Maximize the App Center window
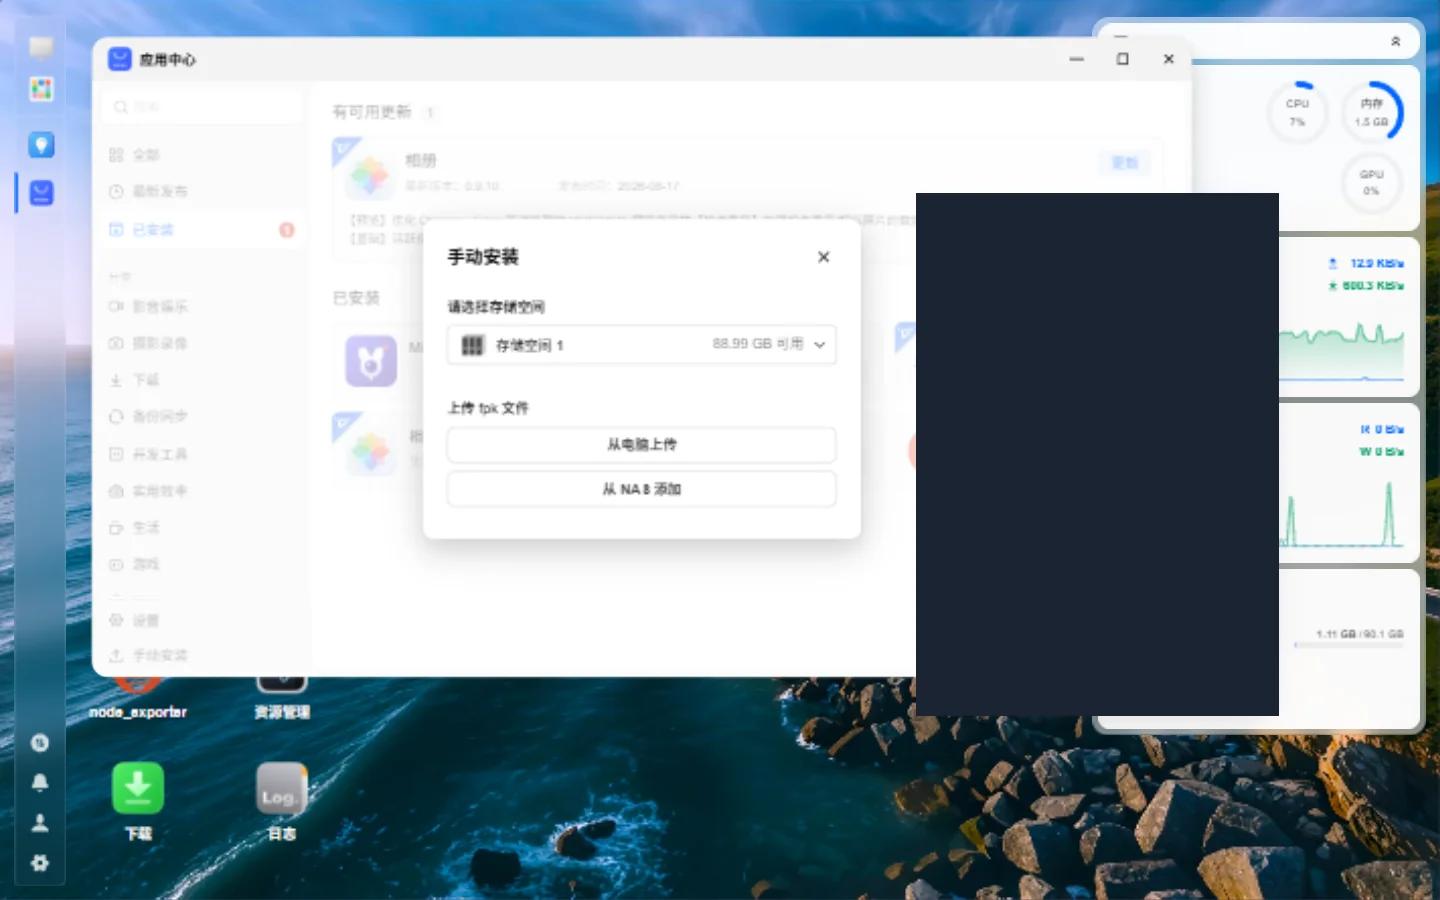Screen dimensions: 1440x900 coord(1123,59)
